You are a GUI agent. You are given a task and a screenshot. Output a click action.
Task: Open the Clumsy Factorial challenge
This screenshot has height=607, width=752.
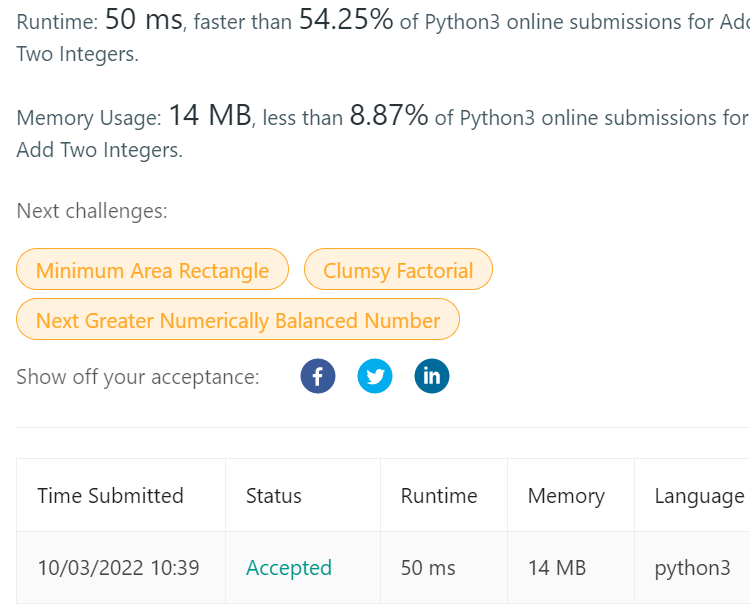(398, 270)
